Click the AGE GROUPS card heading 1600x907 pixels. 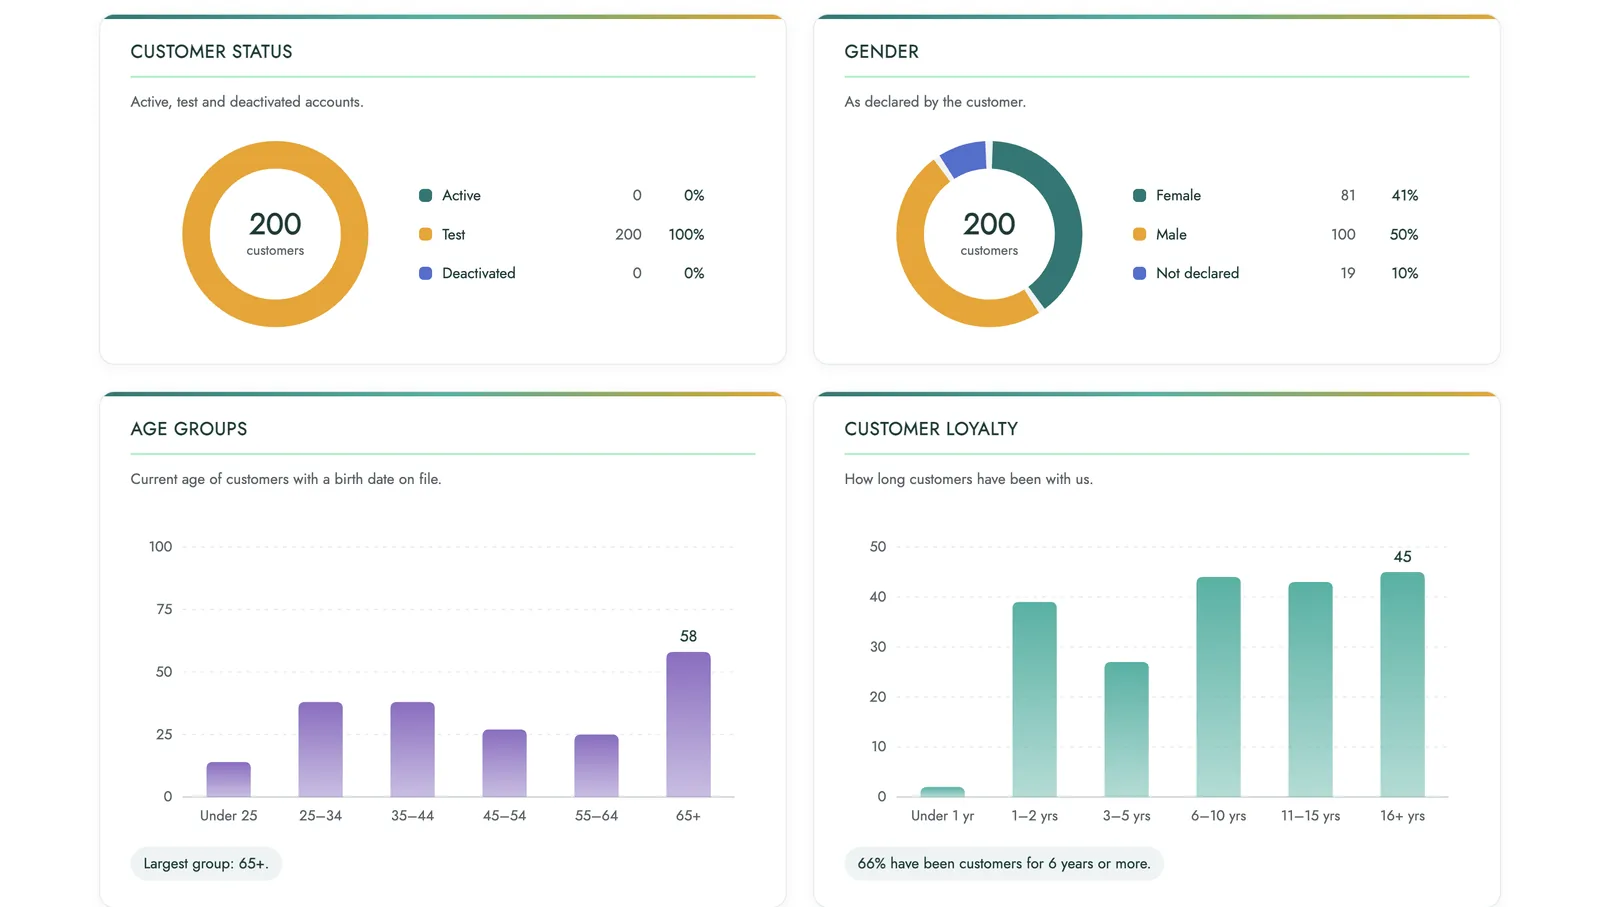click(189, 429)
